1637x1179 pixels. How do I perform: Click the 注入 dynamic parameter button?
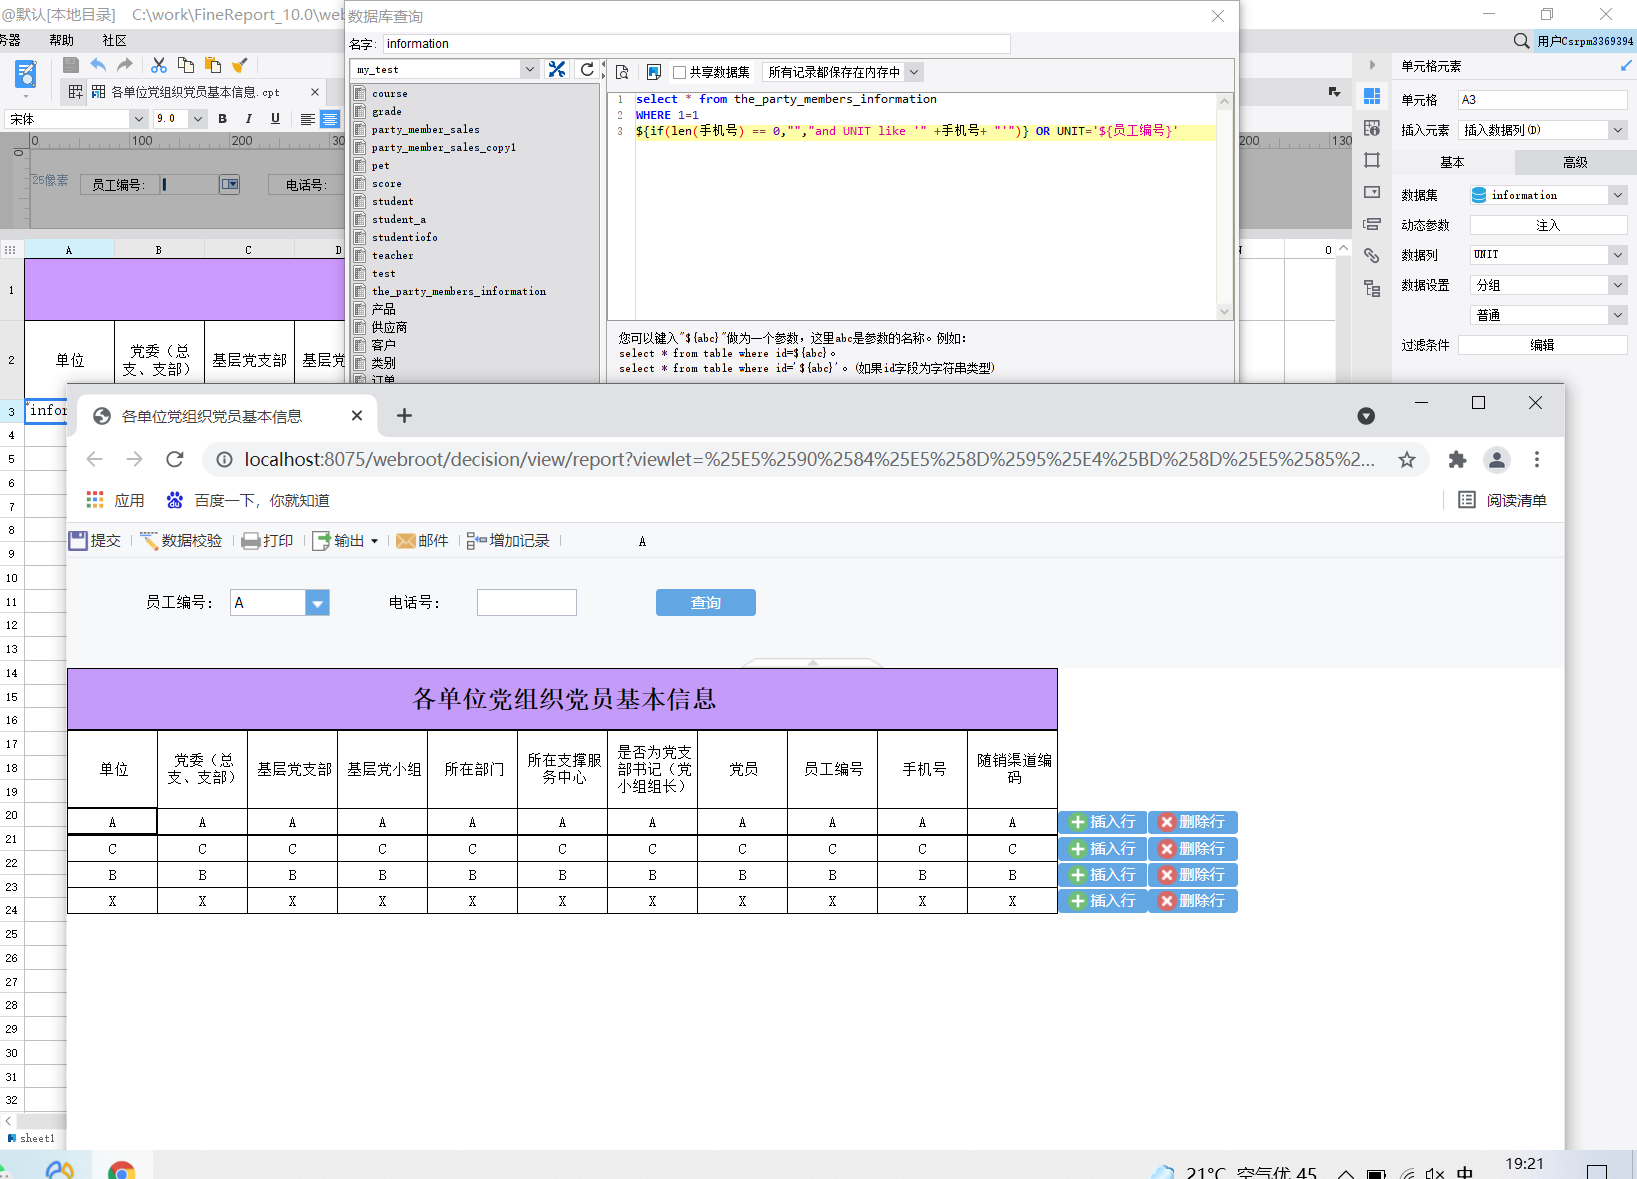point(1548,225)
